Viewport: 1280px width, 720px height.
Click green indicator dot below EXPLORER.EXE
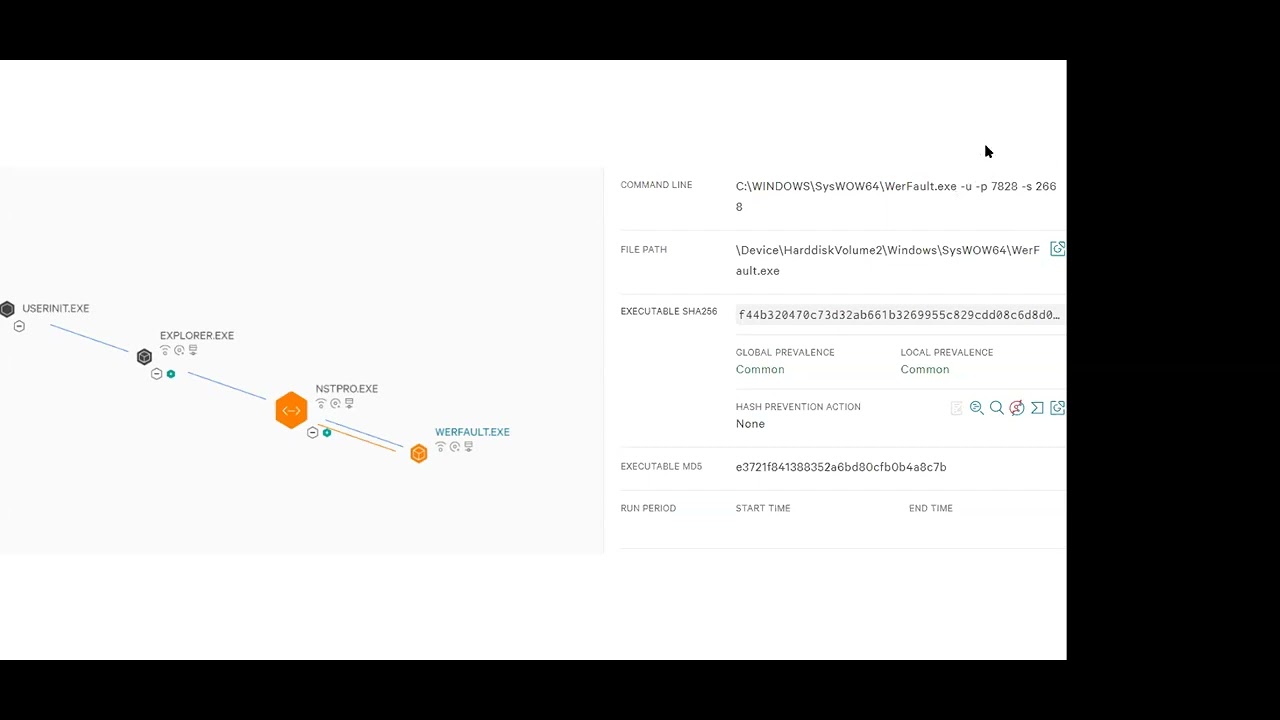pyautogui.click(x=171, y=374)
